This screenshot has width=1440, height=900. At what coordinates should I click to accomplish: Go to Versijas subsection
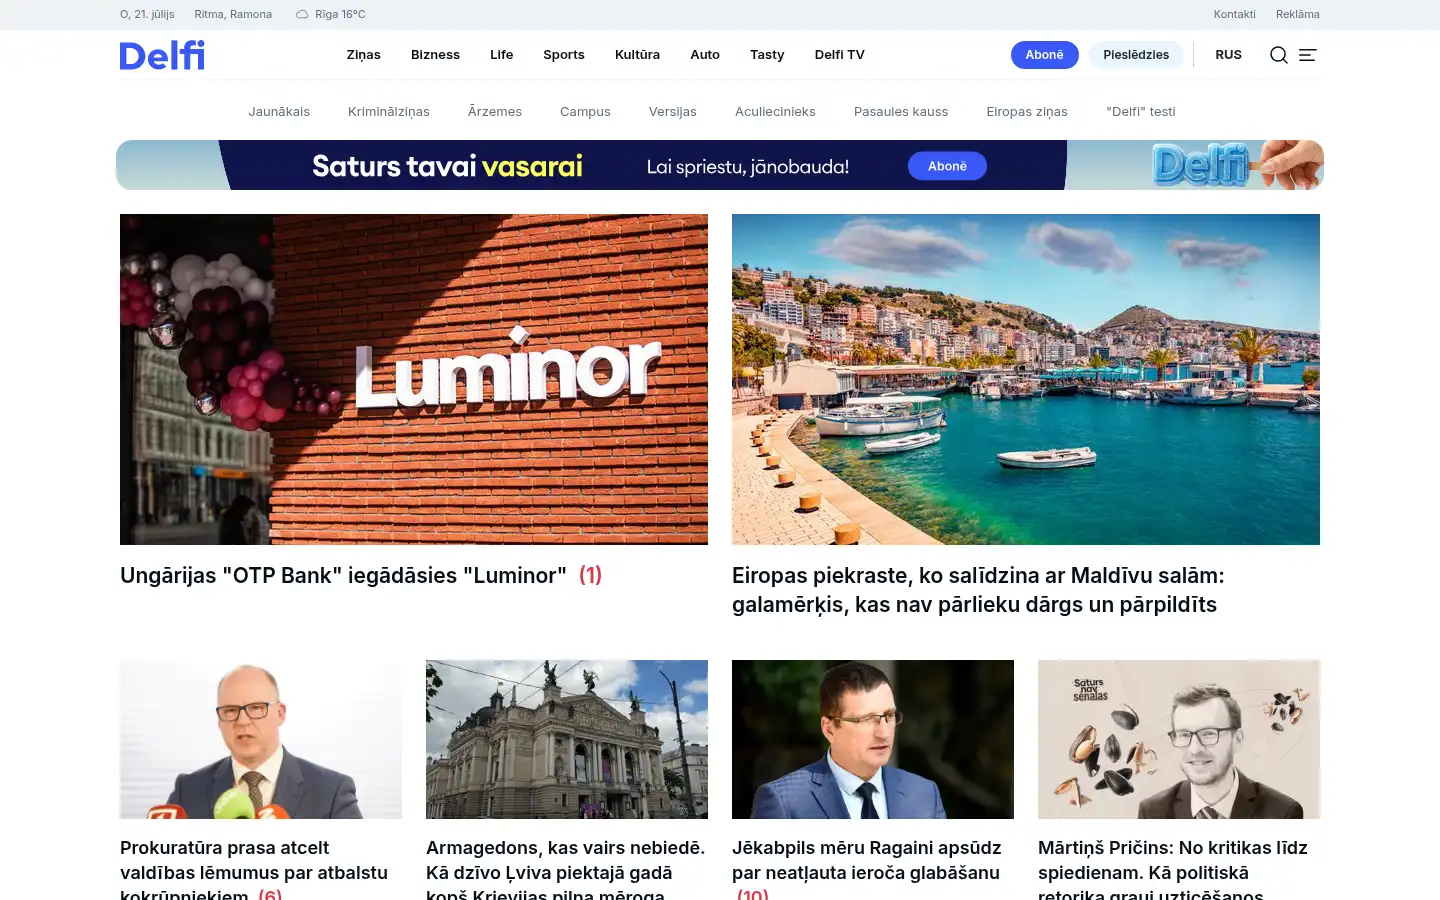coord(672,112)
